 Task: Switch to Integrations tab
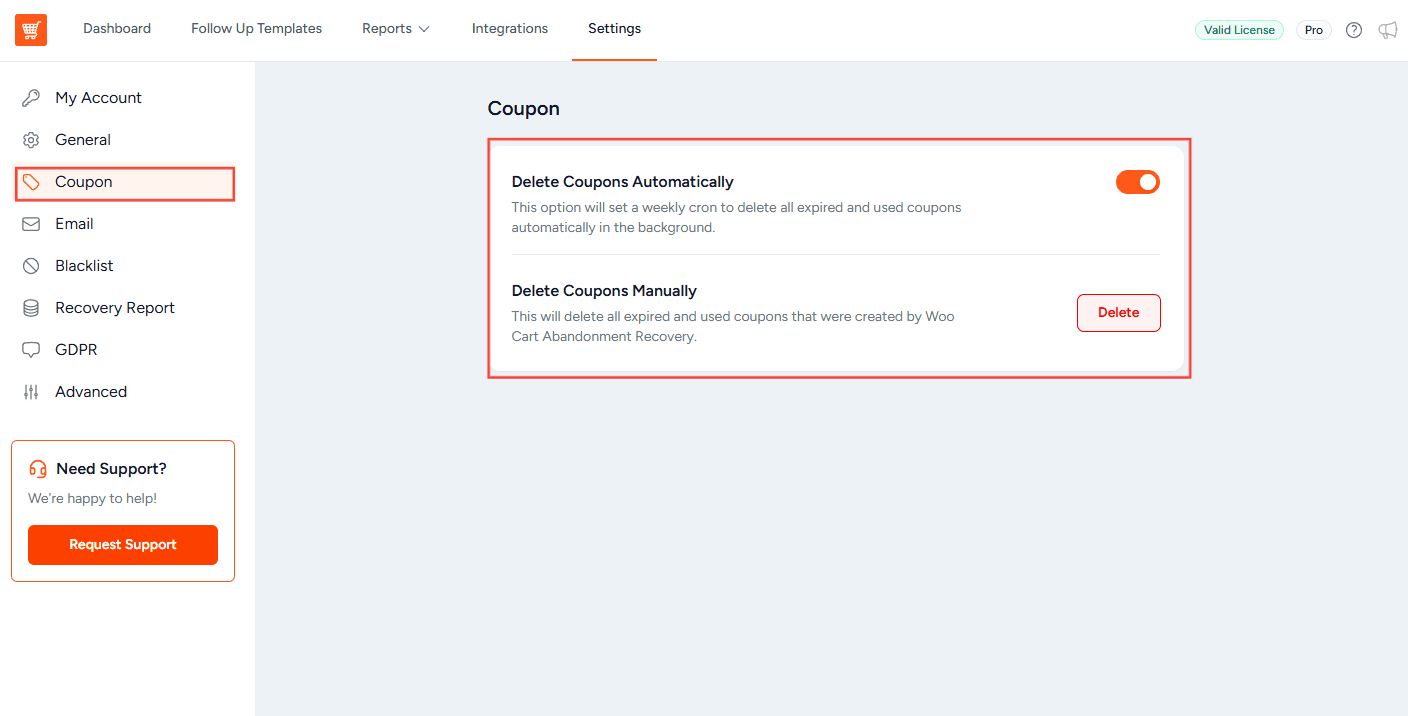(510, 29)
